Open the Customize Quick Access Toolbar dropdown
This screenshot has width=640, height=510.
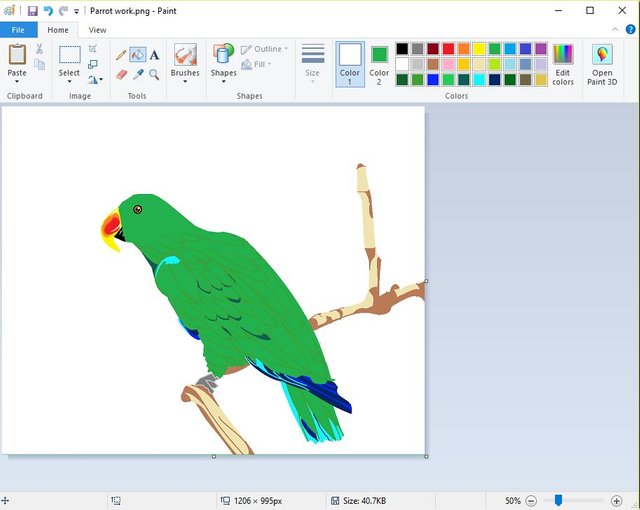[76, 11]
